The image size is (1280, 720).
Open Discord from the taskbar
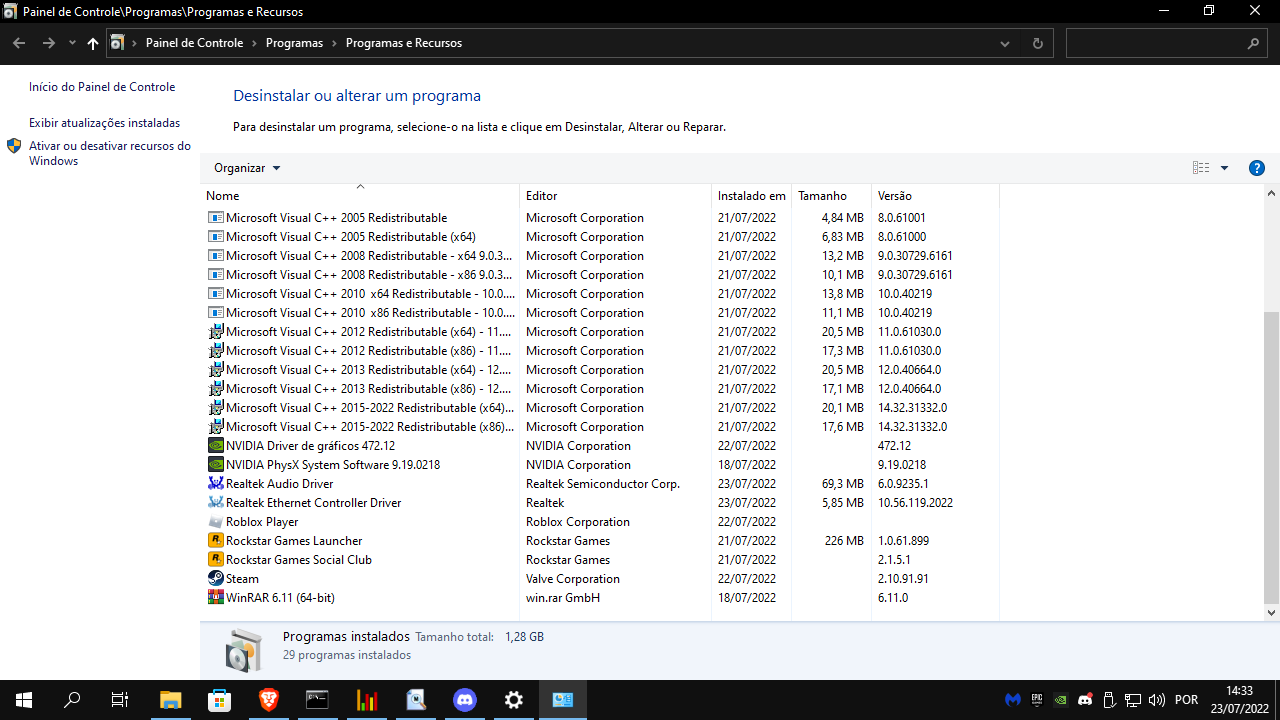(x=465, y=700)
